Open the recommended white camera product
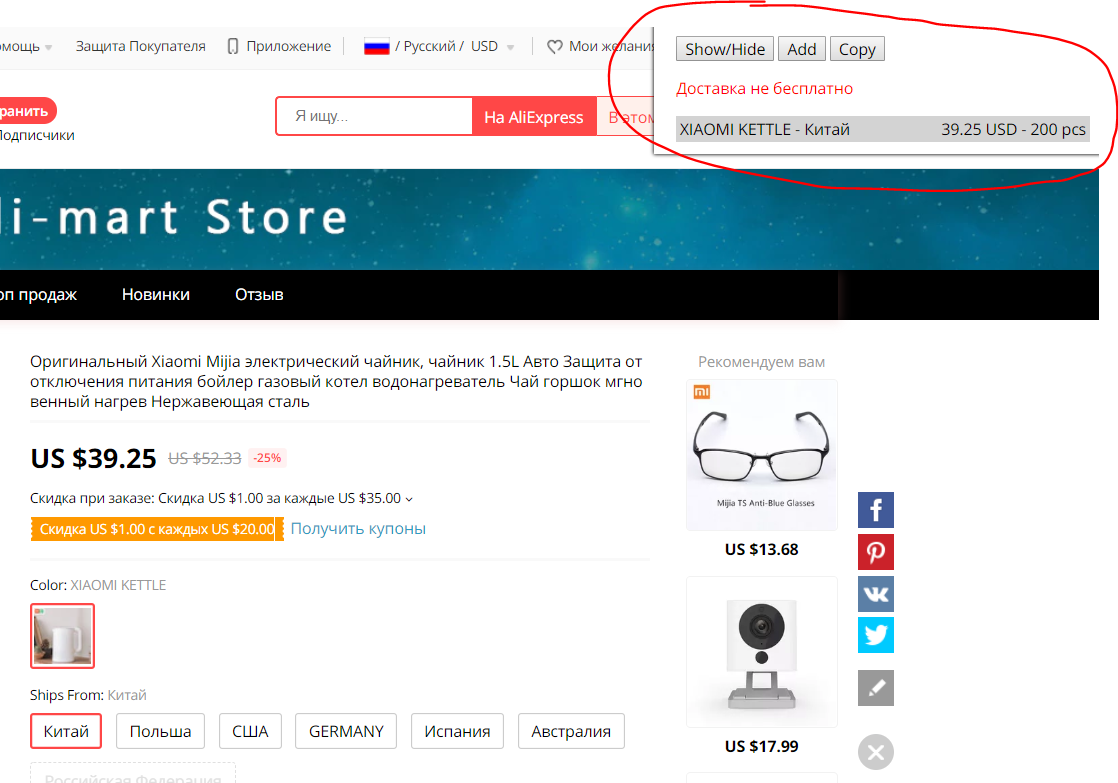The image size is (1118, 783). coord(761,652)
